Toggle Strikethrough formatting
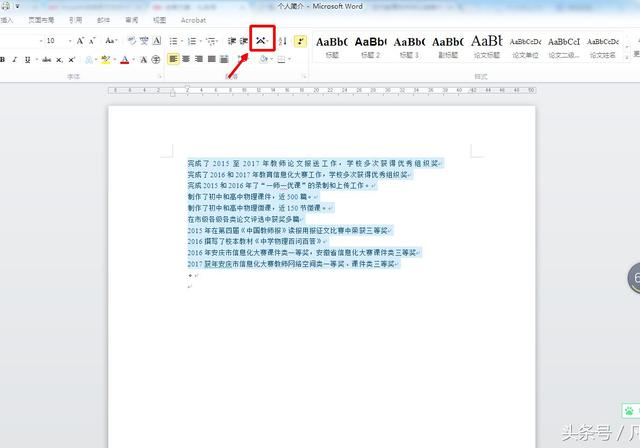Image resolution: width=640 pixels, height=448 pixels. click(x=47, y=60)
